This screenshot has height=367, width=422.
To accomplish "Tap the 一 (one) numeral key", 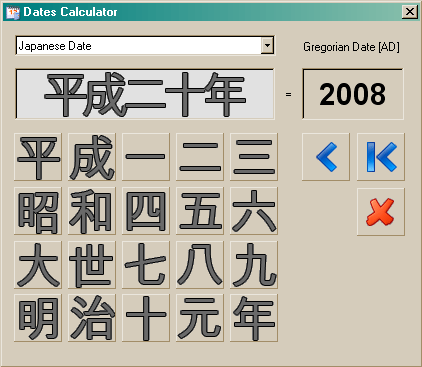I will point(146,157).
